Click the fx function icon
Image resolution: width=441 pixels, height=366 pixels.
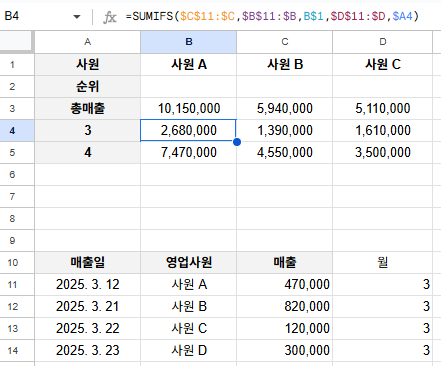(x=110, y=17)
